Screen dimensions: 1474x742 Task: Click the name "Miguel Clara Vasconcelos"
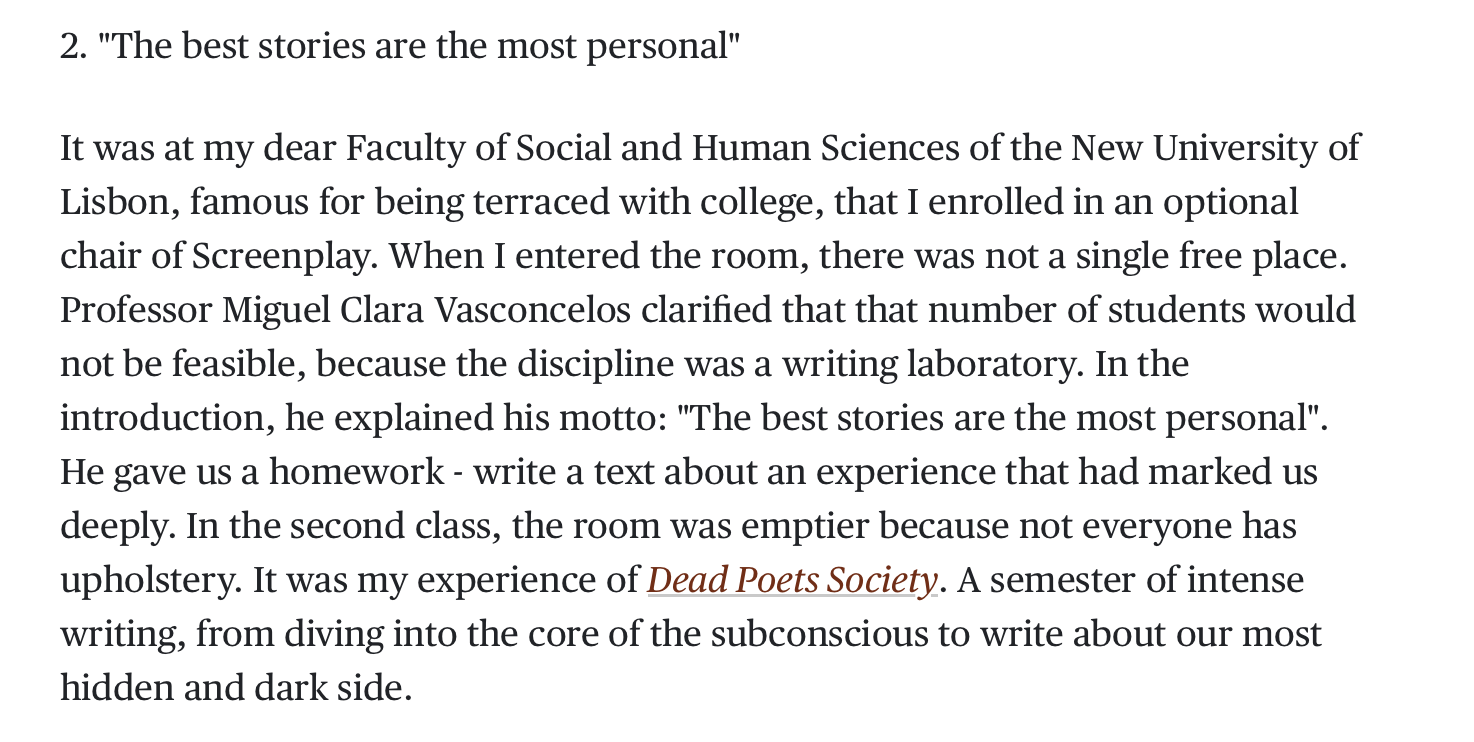[426, 310]
